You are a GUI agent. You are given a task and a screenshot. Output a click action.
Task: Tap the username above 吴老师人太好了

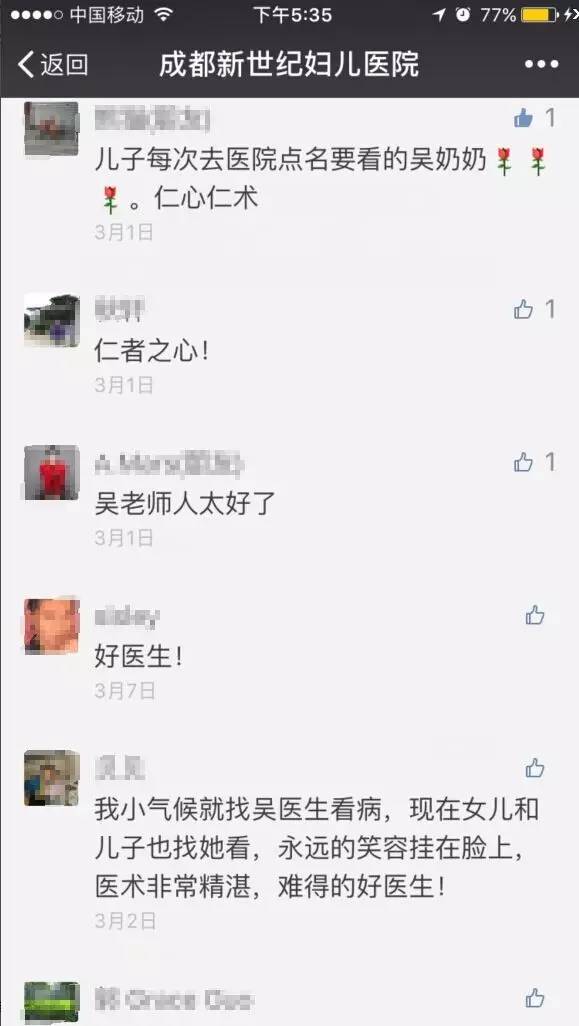169,464
